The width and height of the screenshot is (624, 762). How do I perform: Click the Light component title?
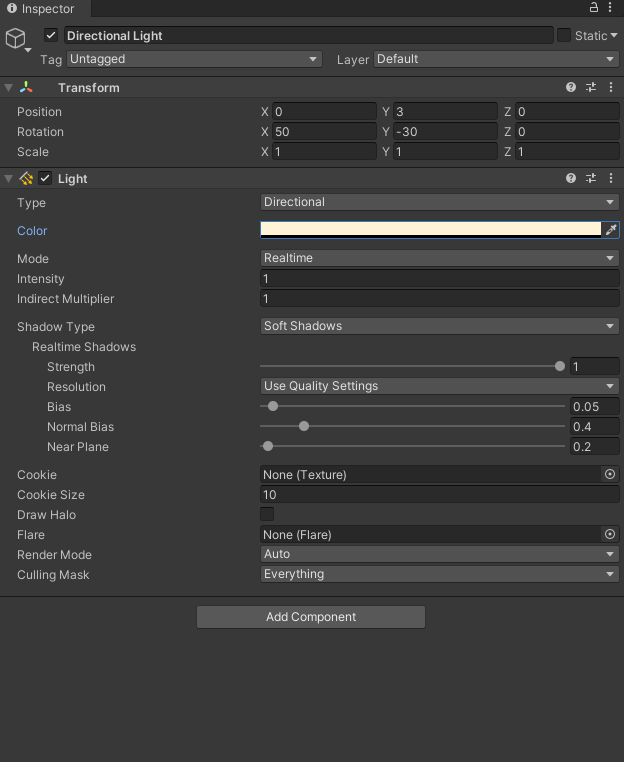click(72, 179)
